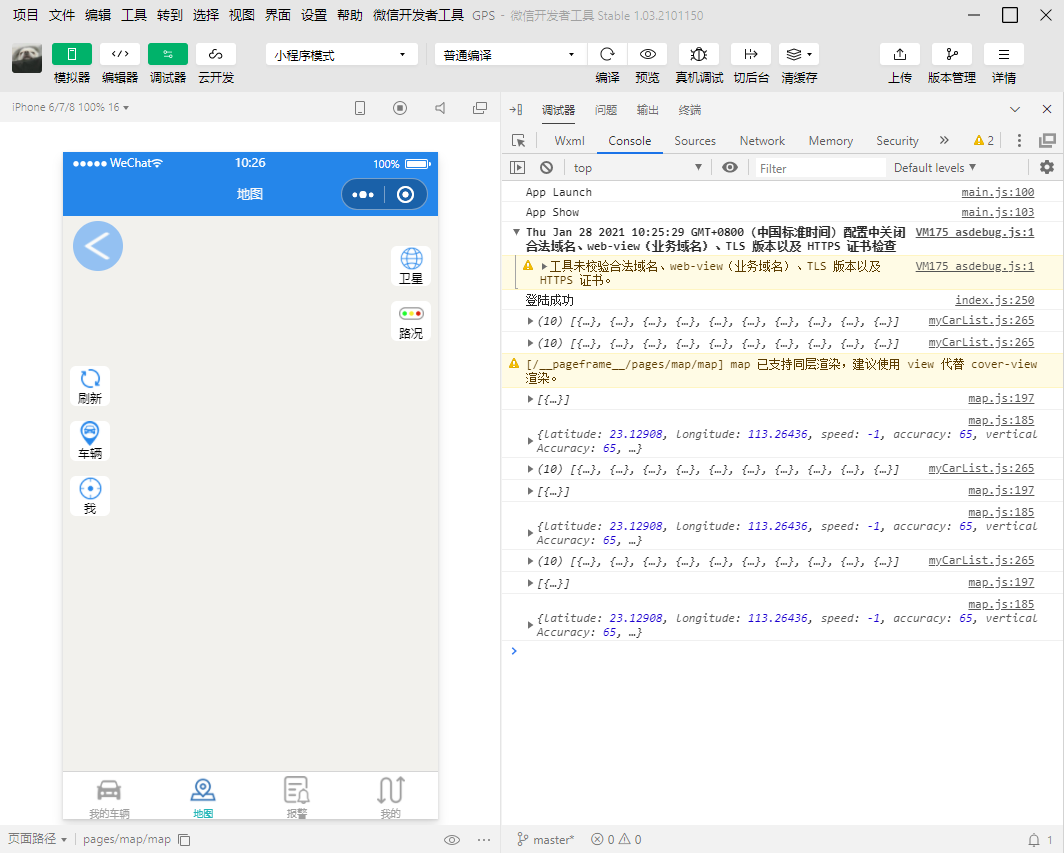The image size is (1064, 853).
Task: Collapse the Thu Jan 28 log group
Action: coord(516,232)
